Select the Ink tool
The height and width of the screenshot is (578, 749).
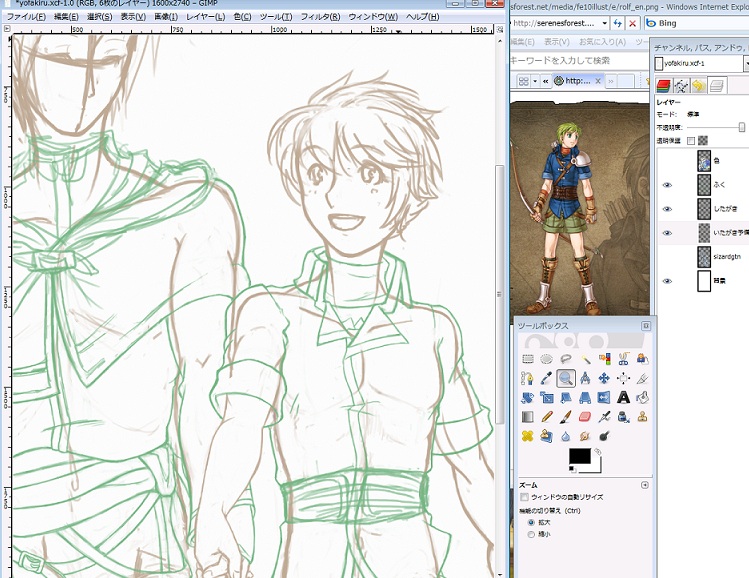tap(623, 417)
